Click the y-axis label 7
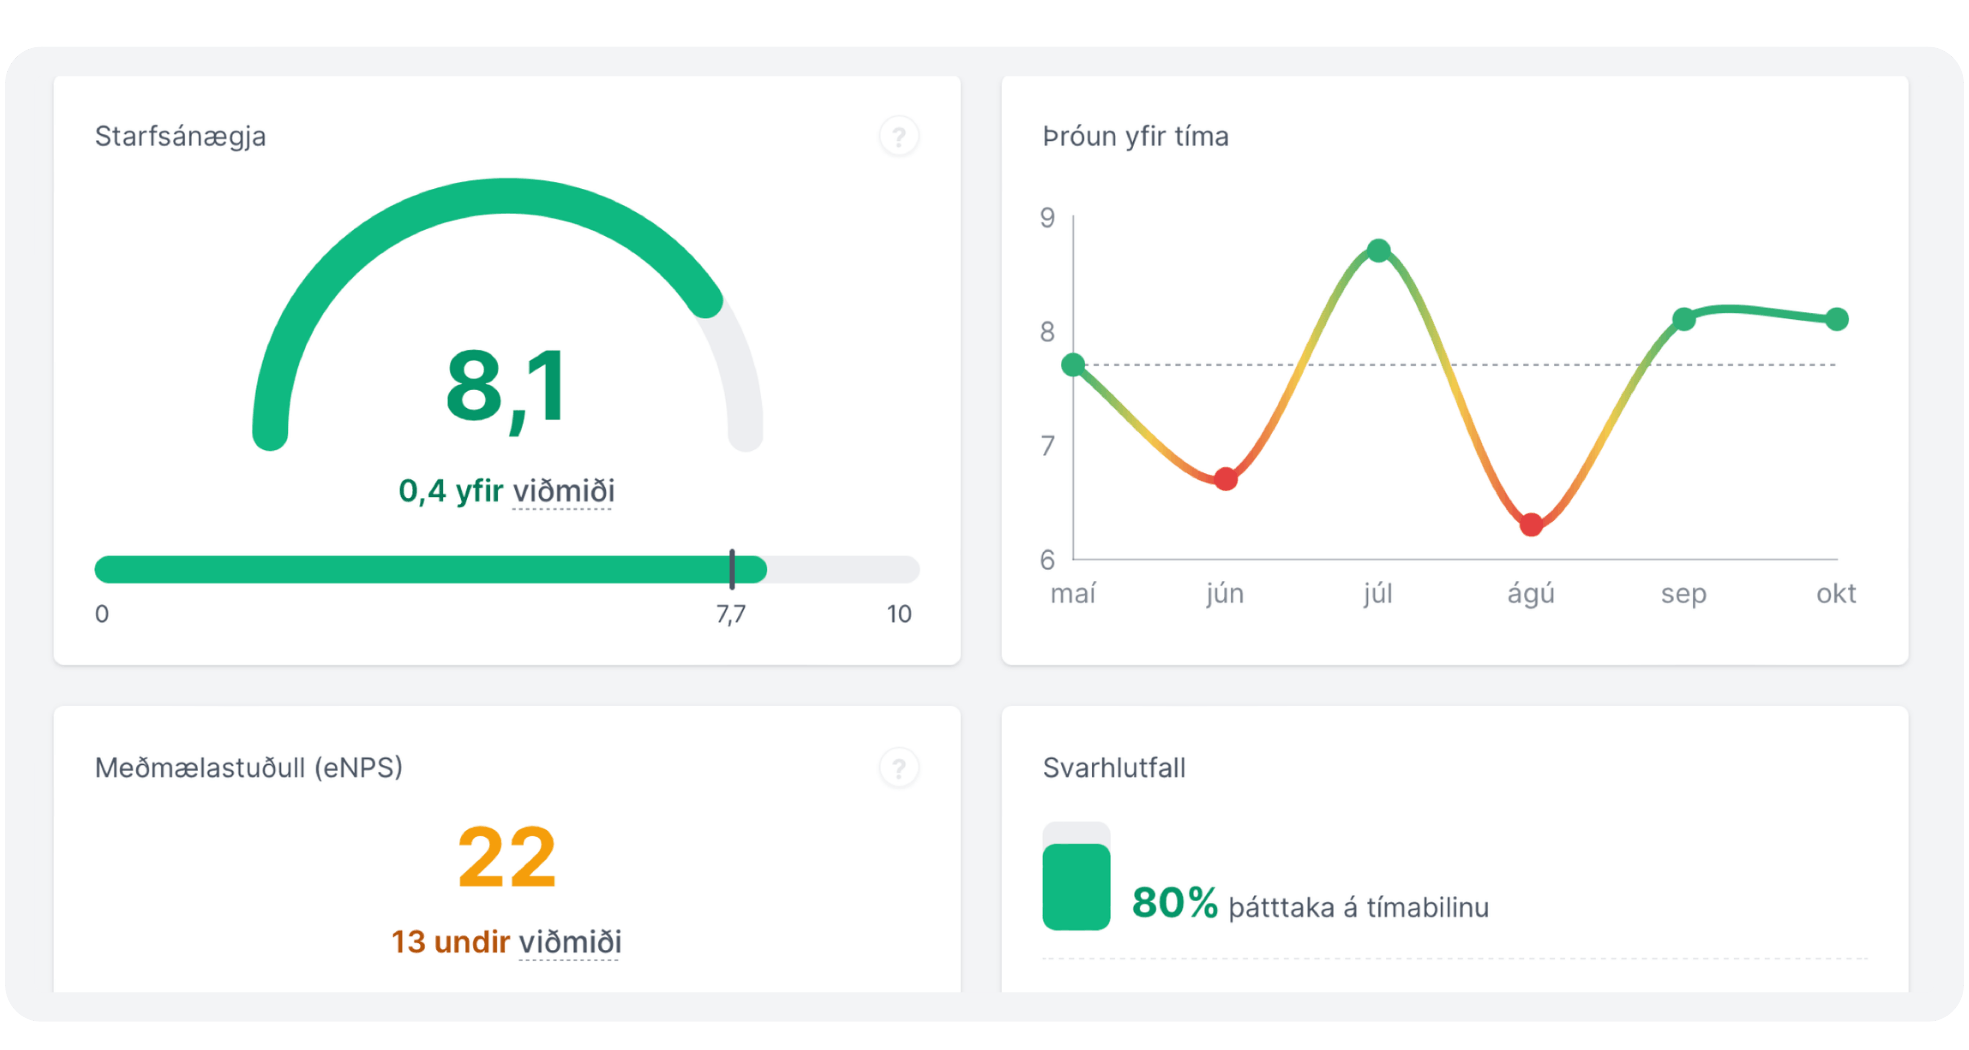 1047,446
